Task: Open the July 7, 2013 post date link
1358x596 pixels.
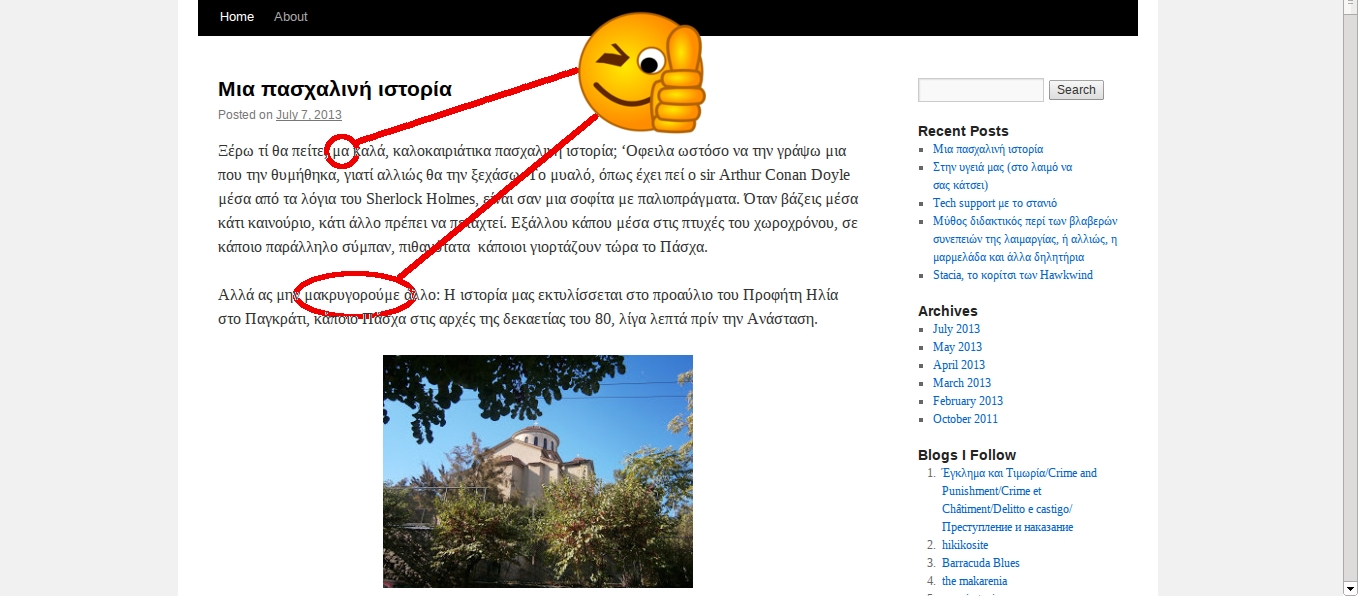Action: 309,115
